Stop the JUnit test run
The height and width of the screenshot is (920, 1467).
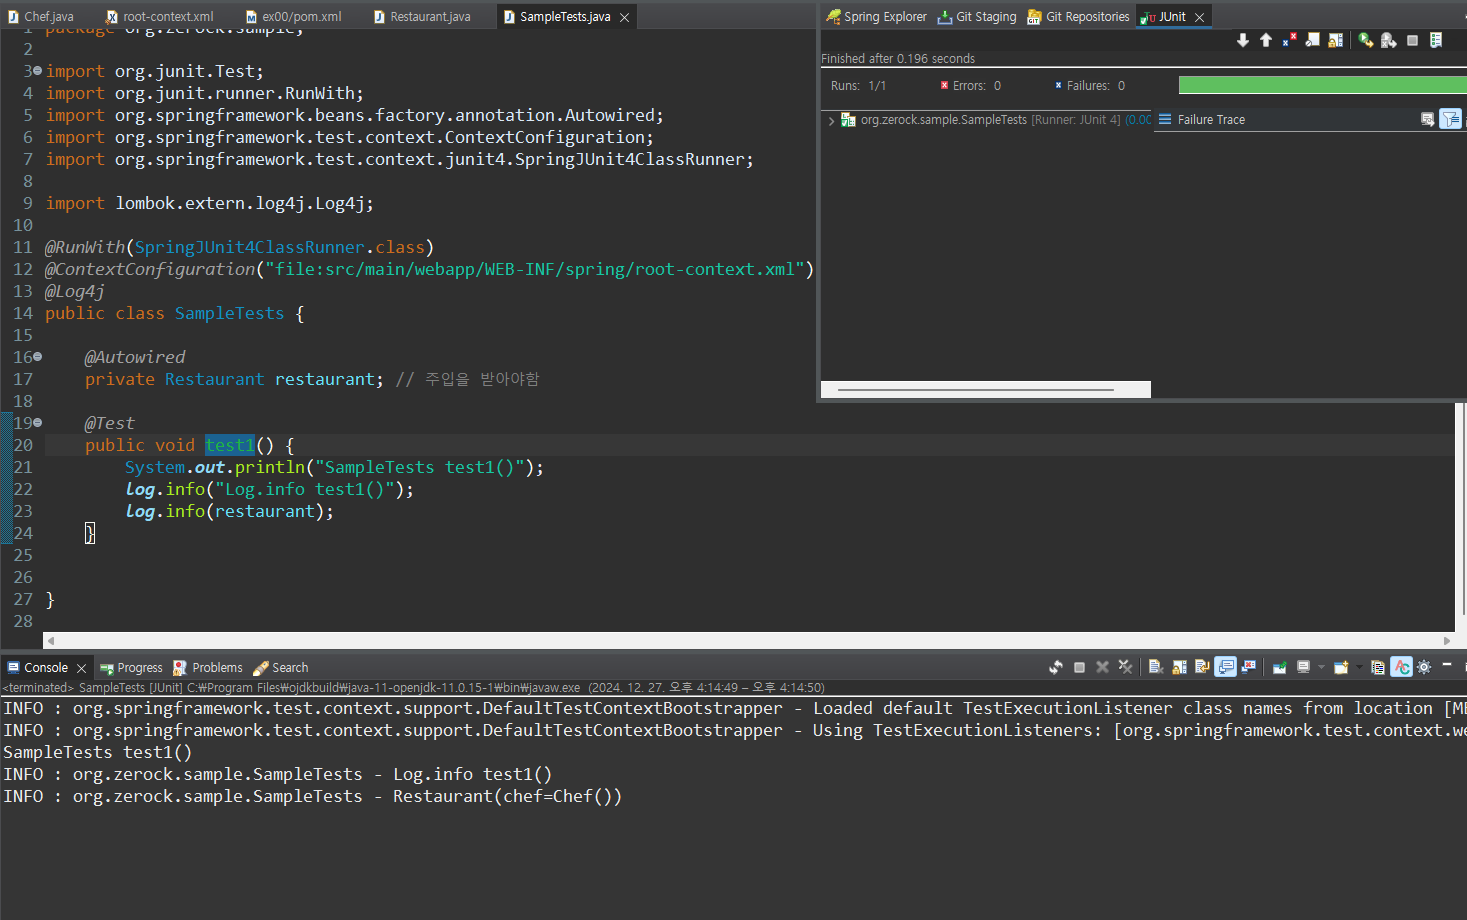(x=1412, y=40)
